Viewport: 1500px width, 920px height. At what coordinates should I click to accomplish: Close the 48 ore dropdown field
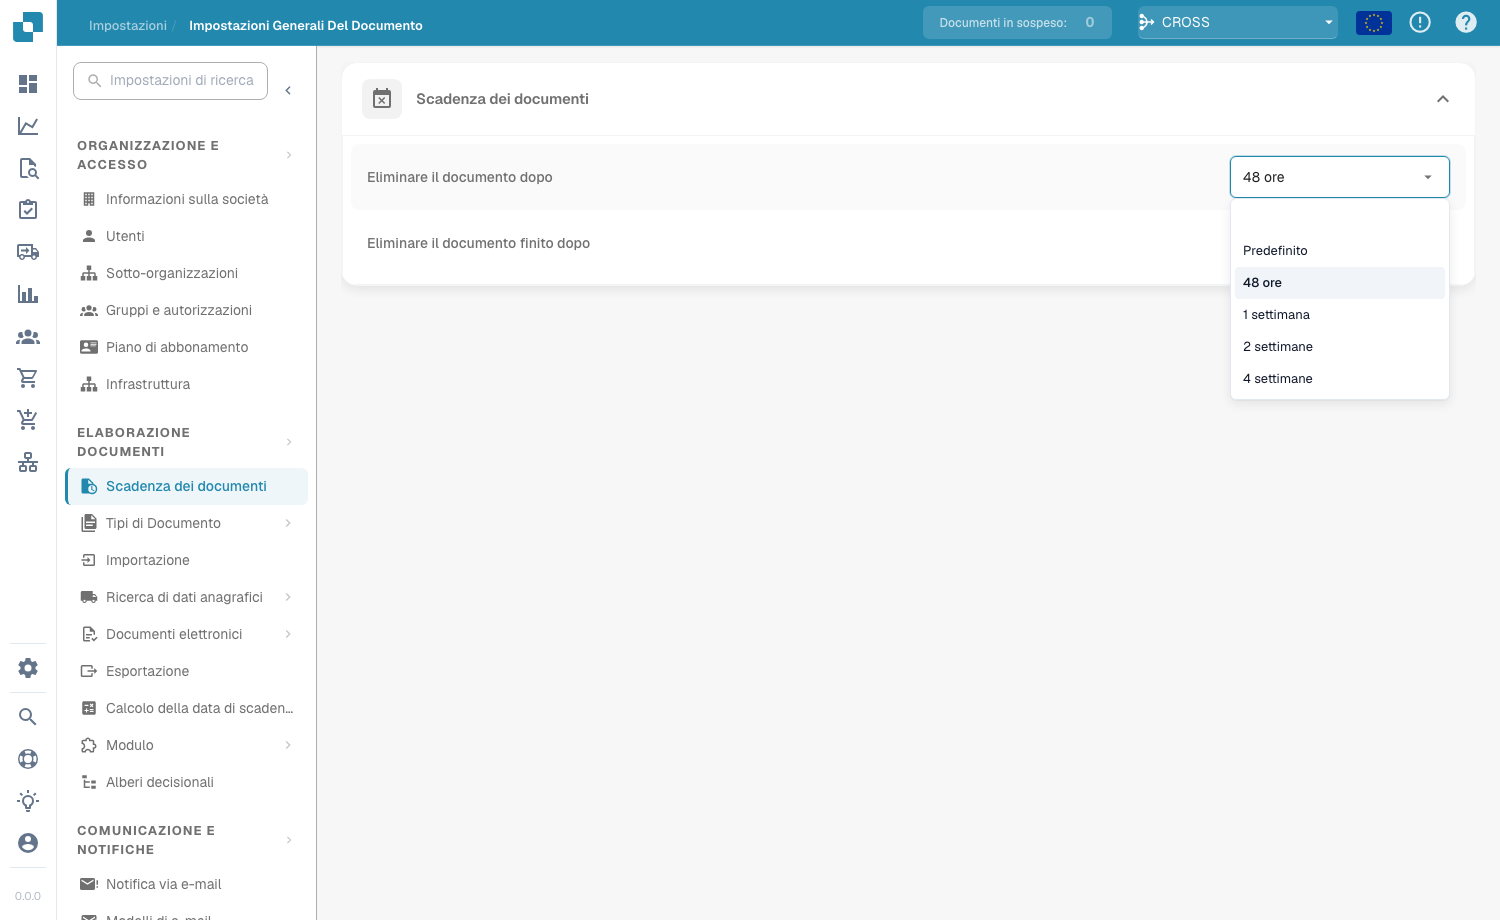[1340, 177]
